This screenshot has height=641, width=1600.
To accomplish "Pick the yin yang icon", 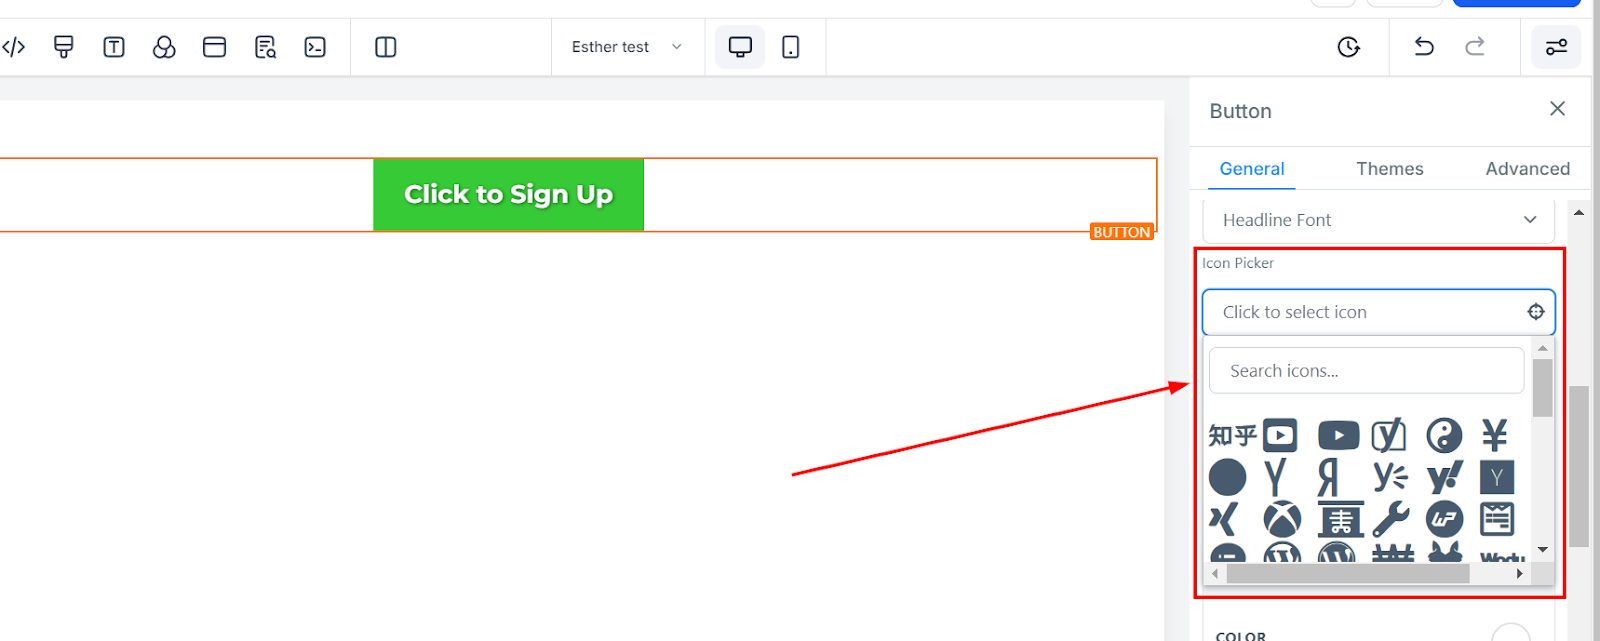I will point(1444,435).
